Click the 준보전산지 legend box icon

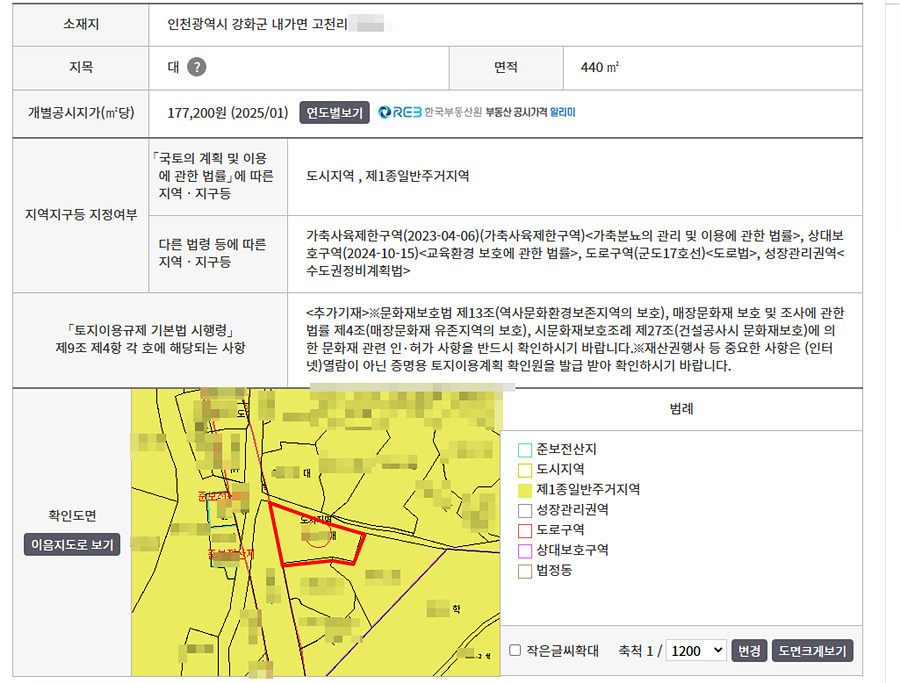pos(525,449)
